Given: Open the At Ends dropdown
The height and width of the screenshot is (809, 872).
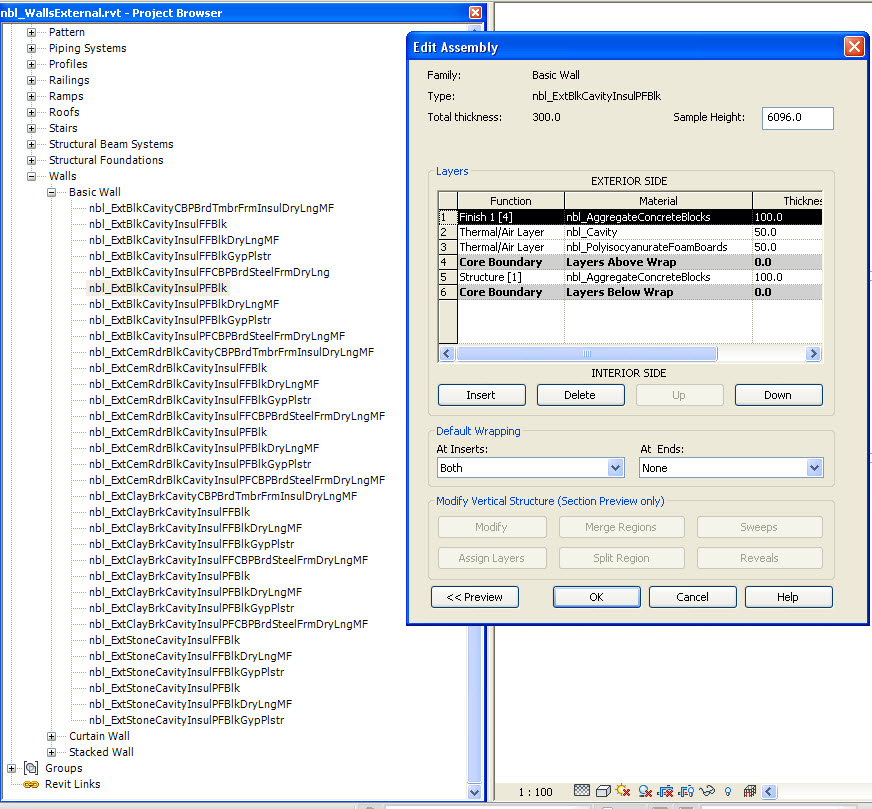Looking at the screenshot, I should point(731,468).
